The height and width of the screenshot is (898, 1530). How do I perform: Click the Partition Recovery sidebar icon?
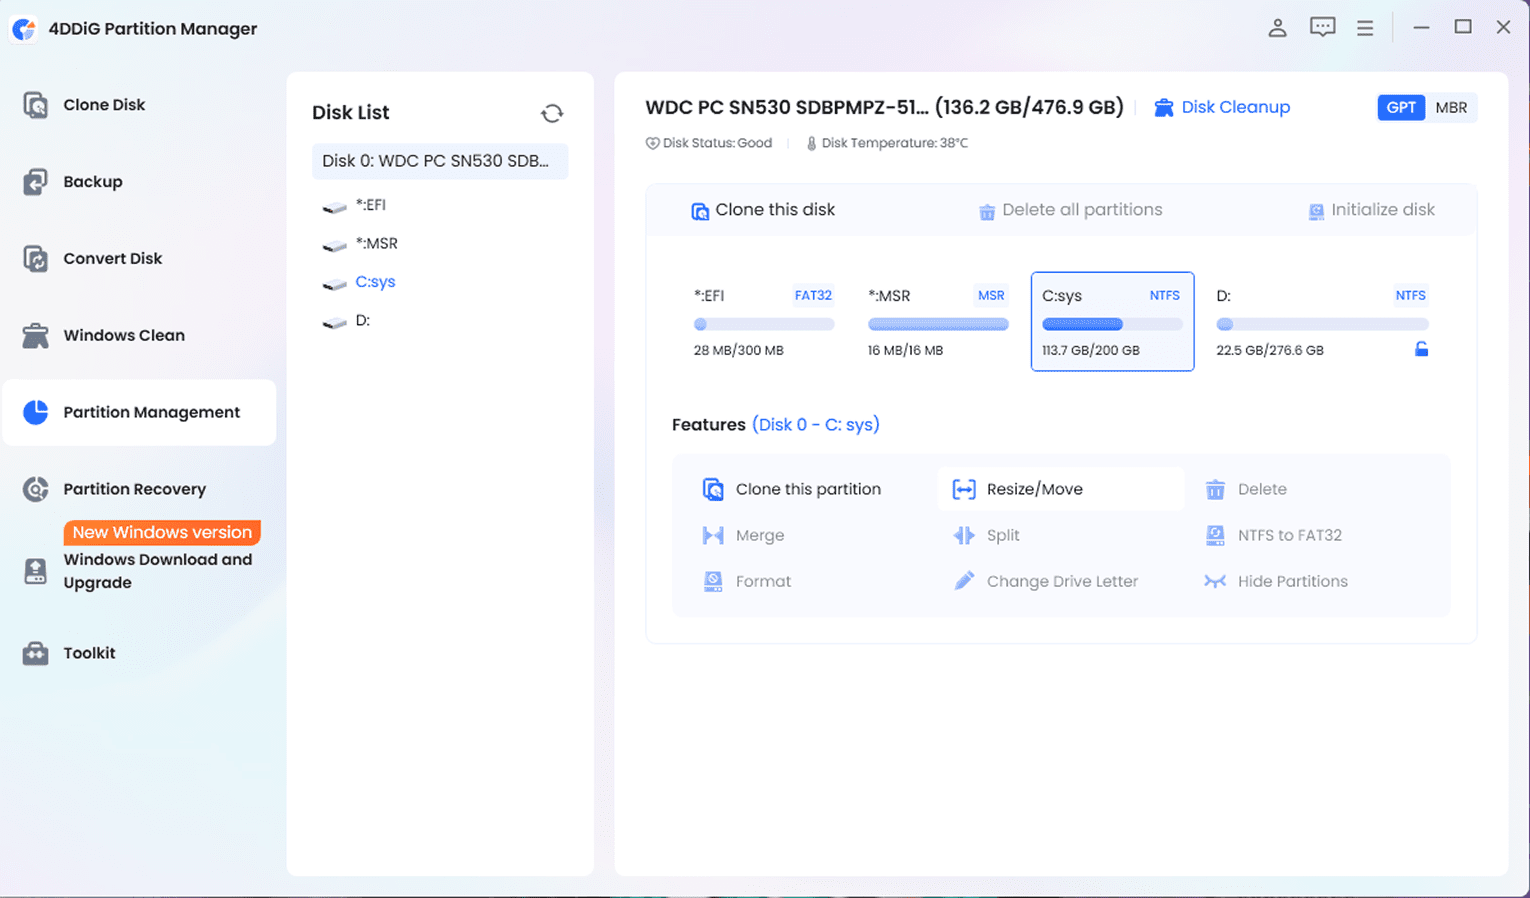click(35, 489)
